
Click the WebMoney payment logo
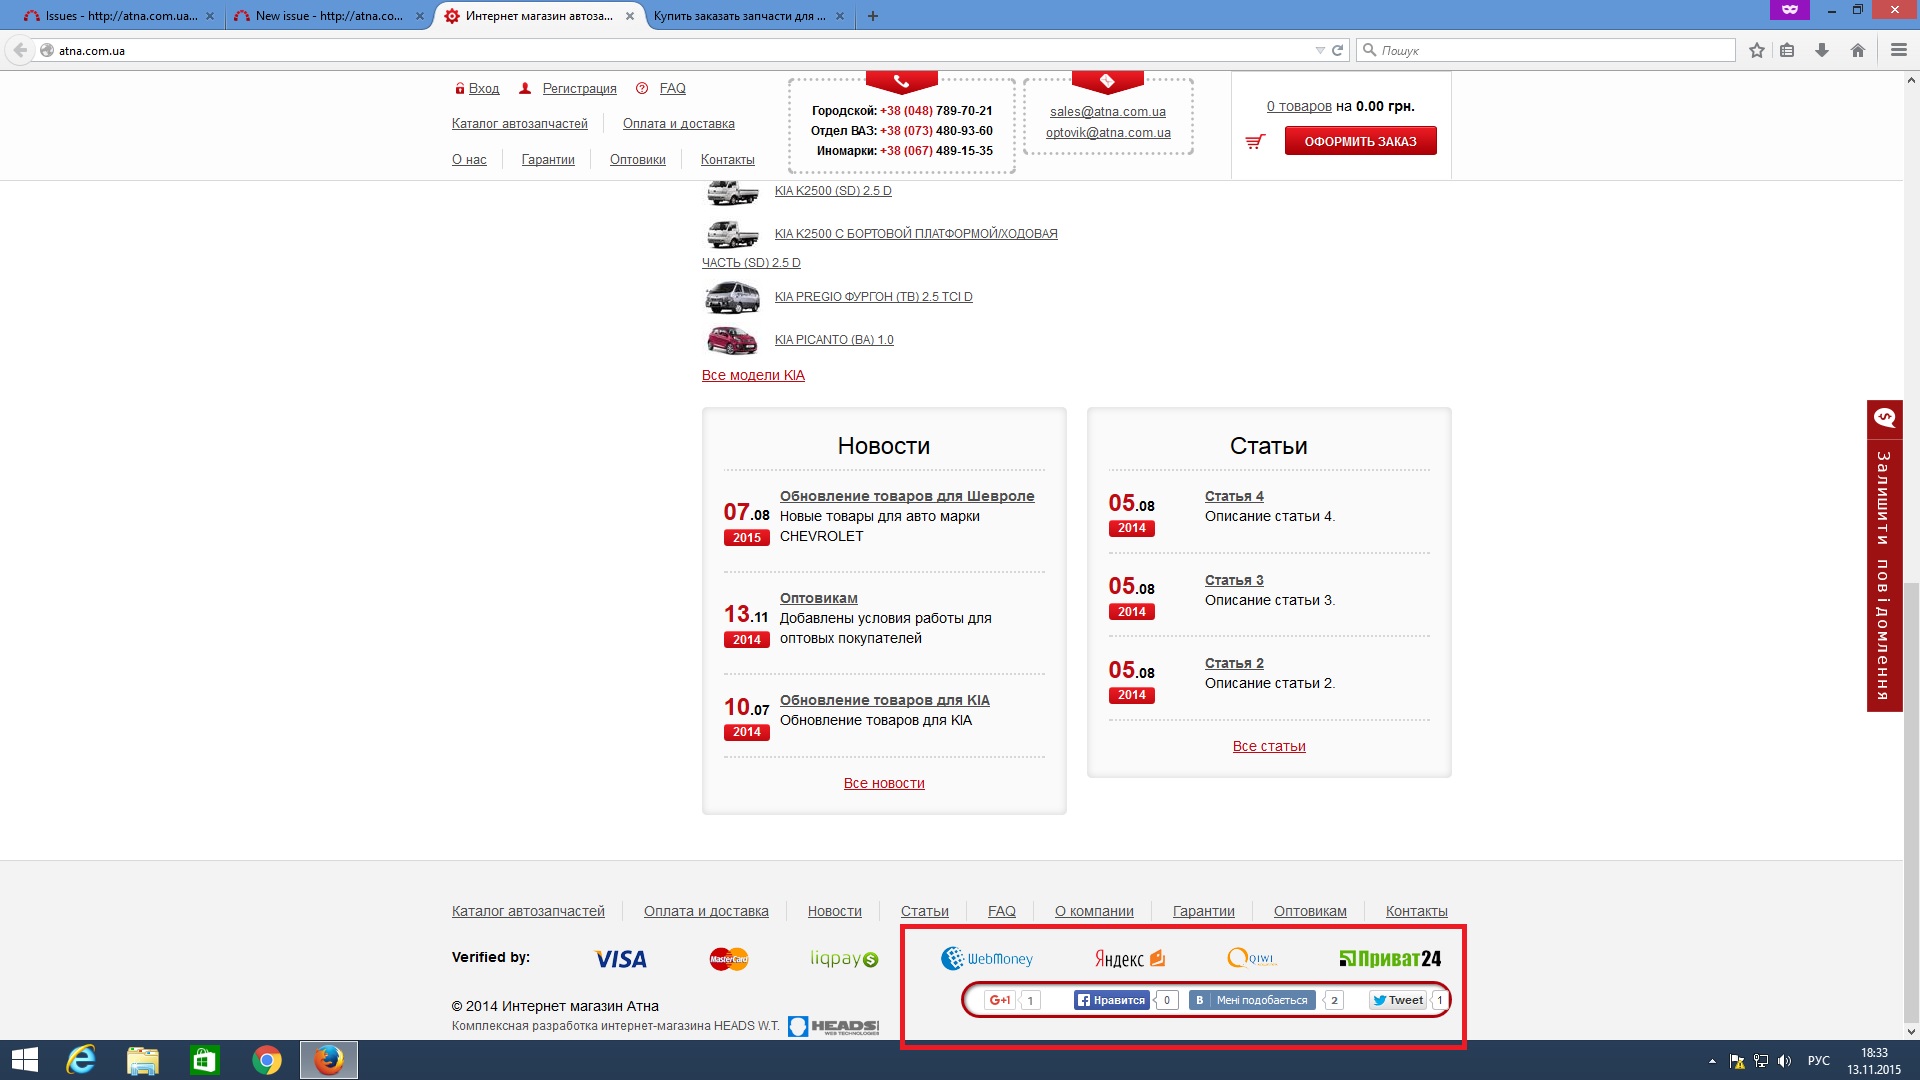[987, 958]
